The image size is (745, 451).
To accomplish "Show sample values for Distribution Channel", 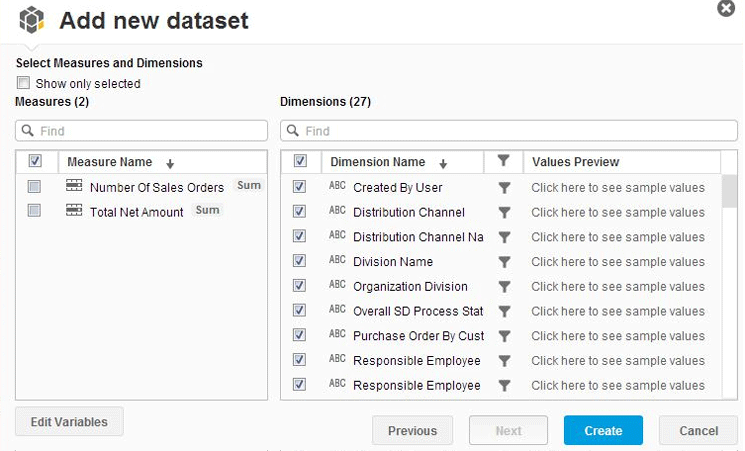I will coord(618,212).
